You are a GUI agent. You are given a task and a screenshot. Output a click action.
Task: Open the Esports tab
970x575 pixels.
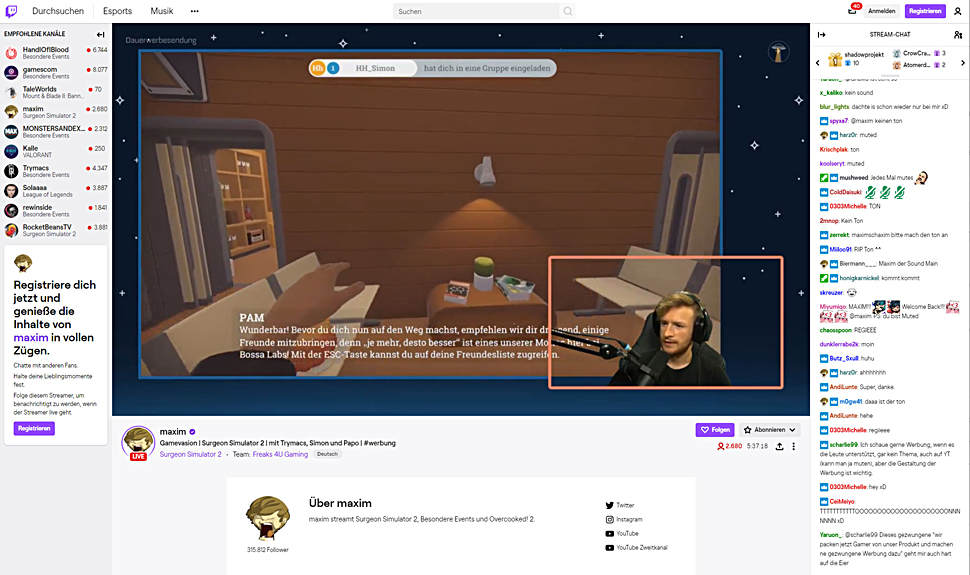coord(118,11)
